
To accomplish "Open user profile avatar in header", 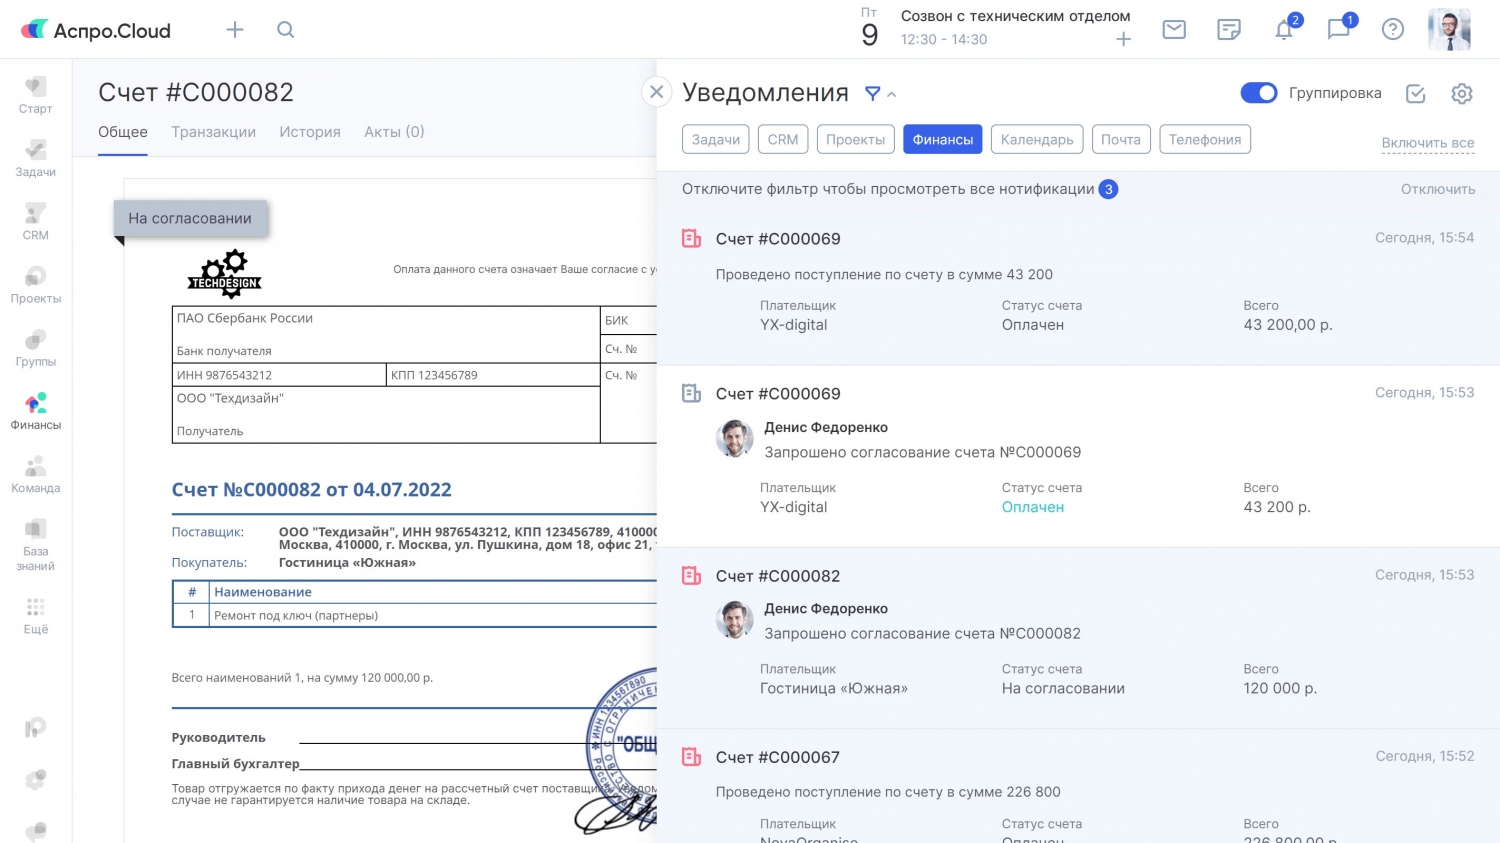I will tap(1449, 30).
